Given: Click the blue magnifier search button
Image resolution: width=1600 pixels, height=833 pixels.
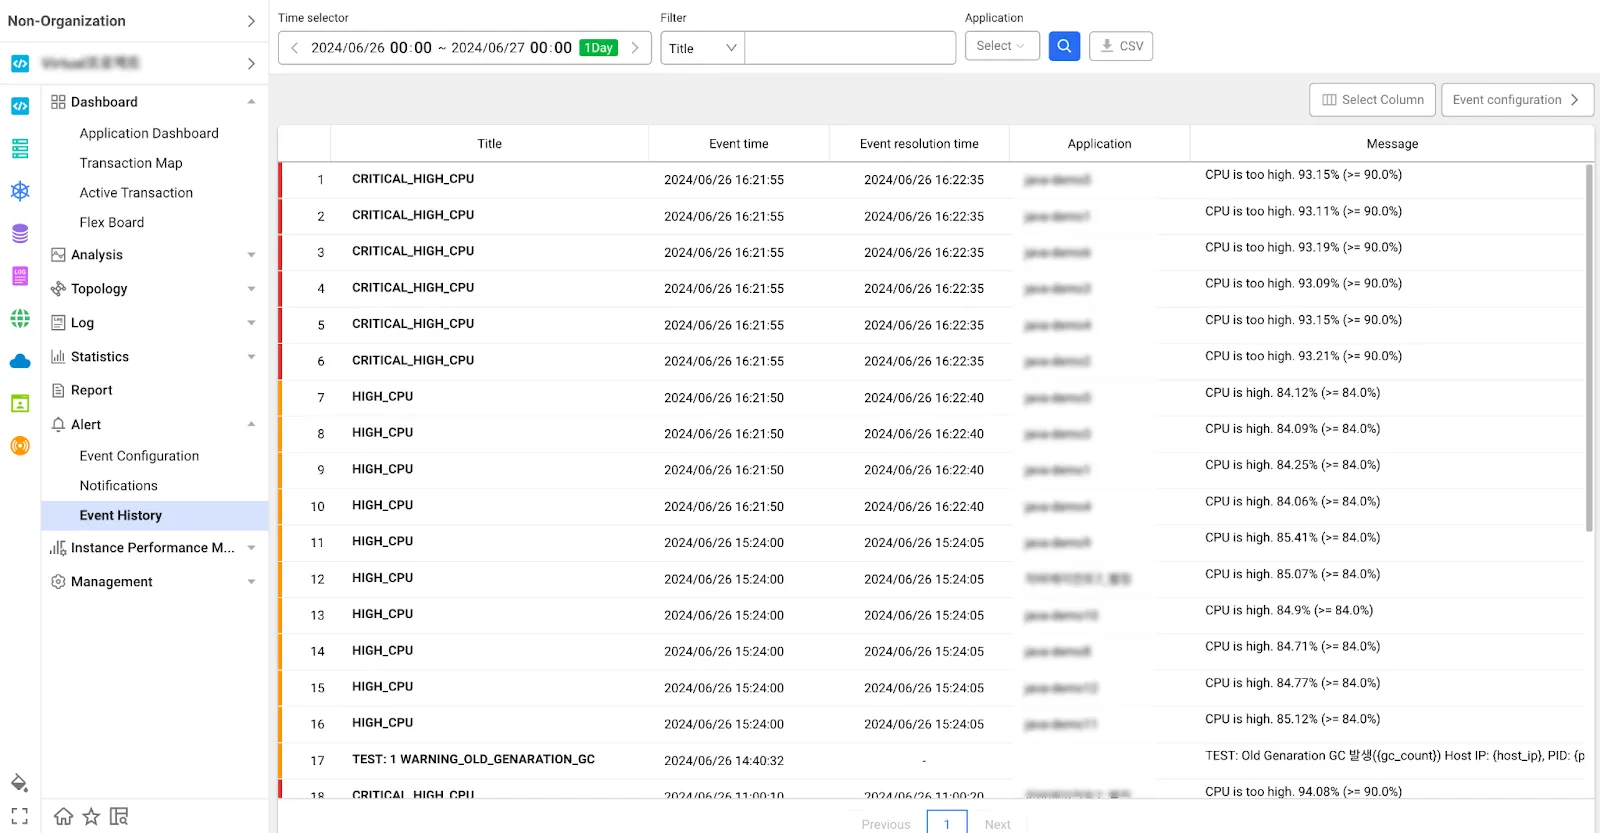Looking at the screenshot, I should click(x=1064, y=46).
